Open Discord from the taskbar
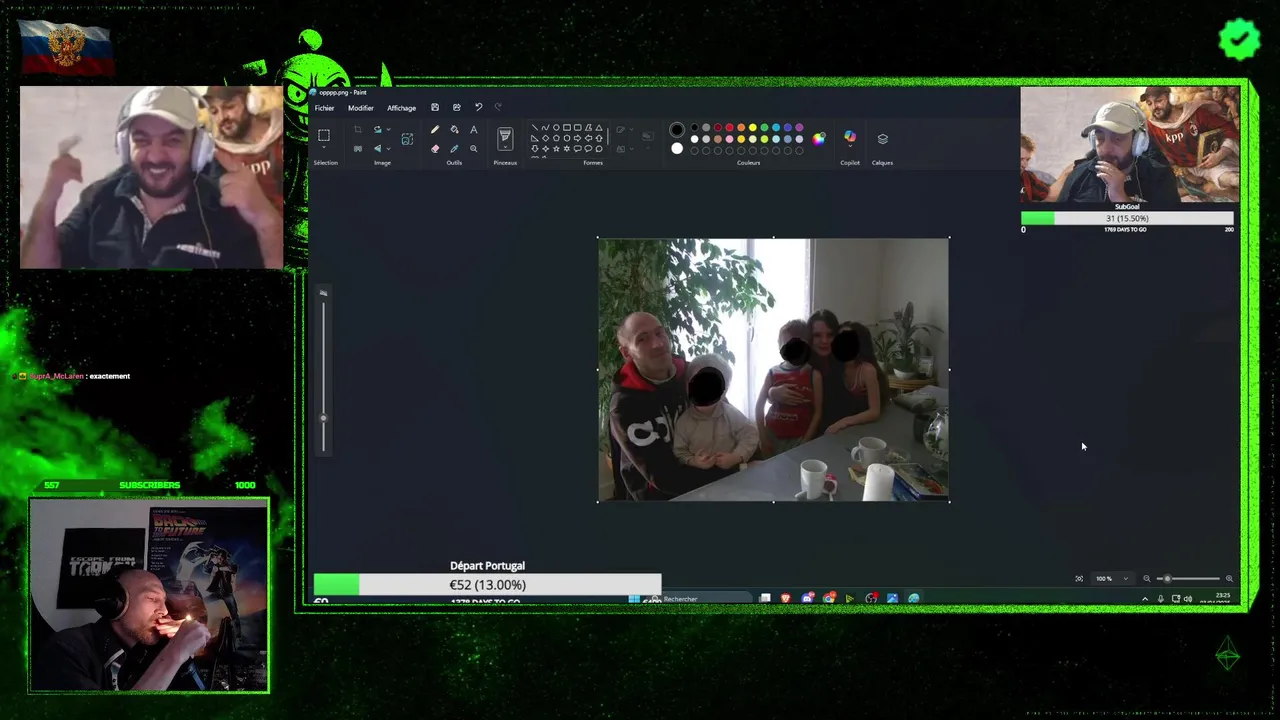The width and height of the screenshot is (1280, 720). pyautogui.click(x=807, y=599)
